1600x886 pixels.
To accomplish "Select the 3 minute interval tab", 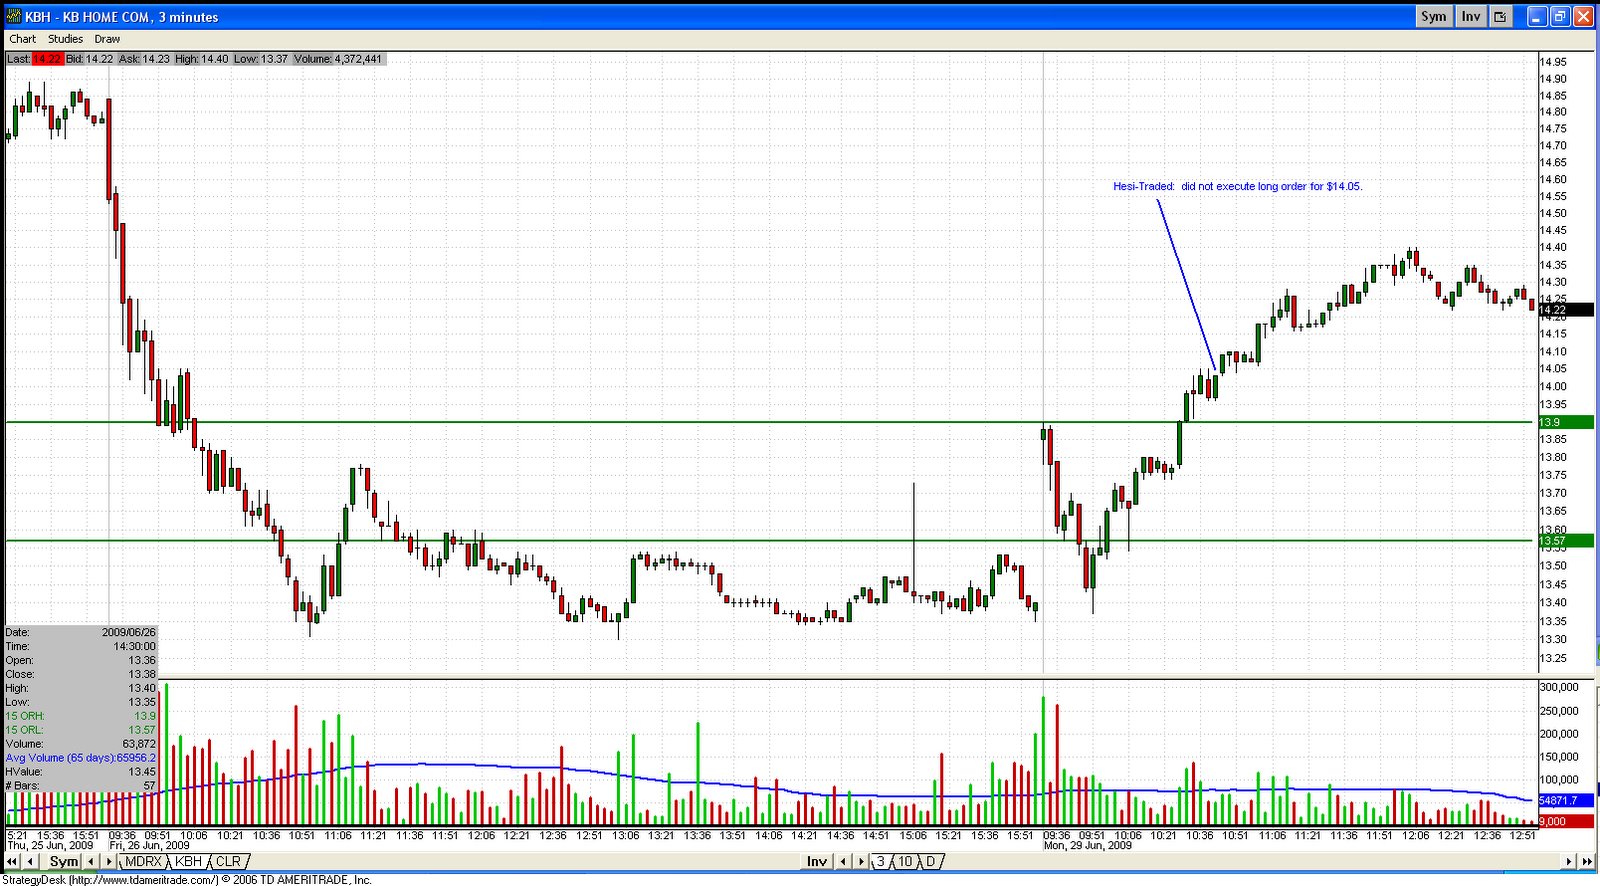I will point(881,861).
